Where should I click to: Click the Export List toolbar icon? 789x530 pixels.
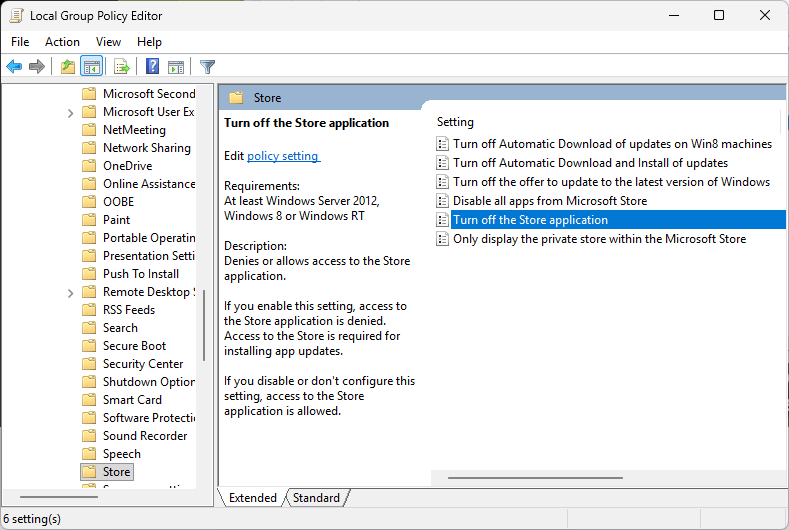point(122,66)
